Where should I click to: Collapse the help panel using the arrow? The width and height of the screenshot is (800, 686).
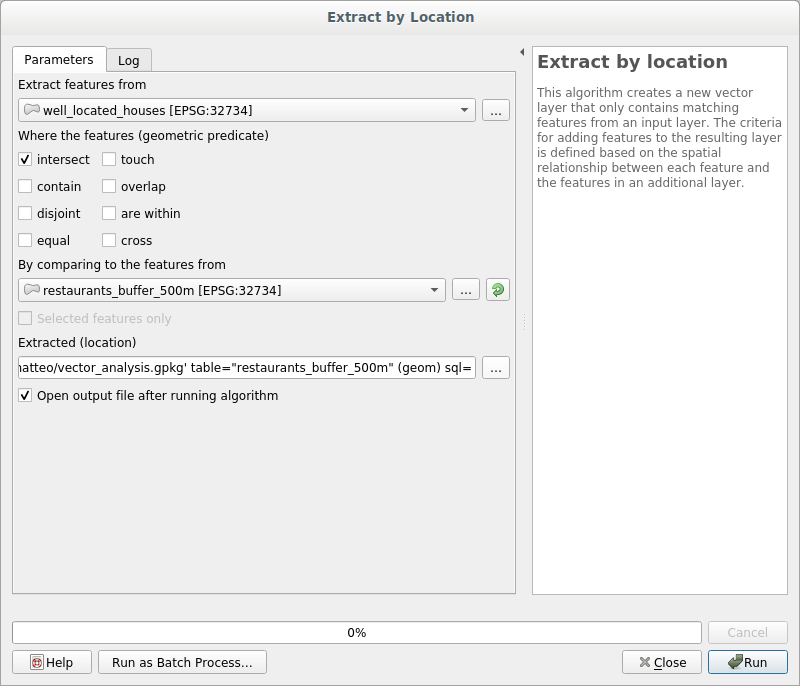click(521, 52)
